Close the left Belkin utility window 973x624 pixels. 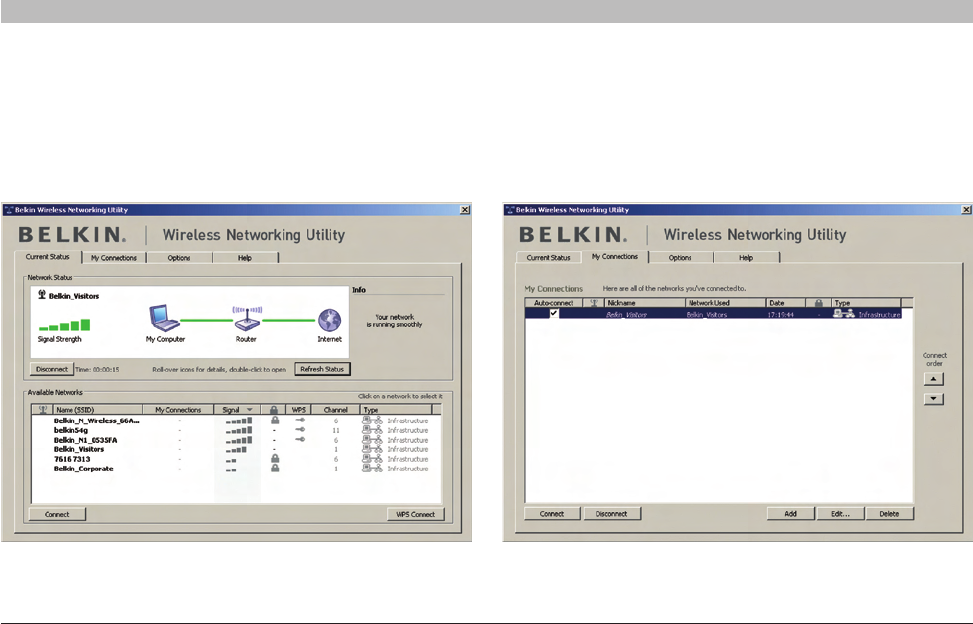coord(465,210)
